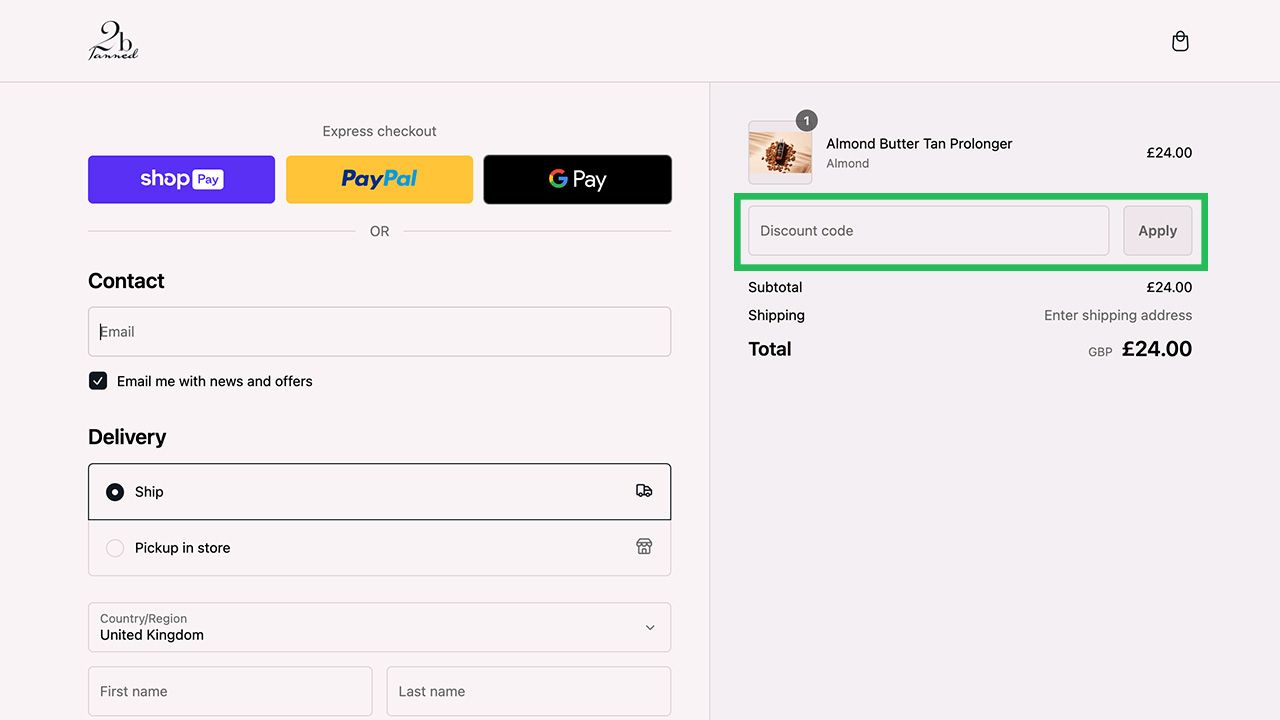Click the Almond variant label
This screenshot has height=720, width=1280.
(x=847, y=164)
